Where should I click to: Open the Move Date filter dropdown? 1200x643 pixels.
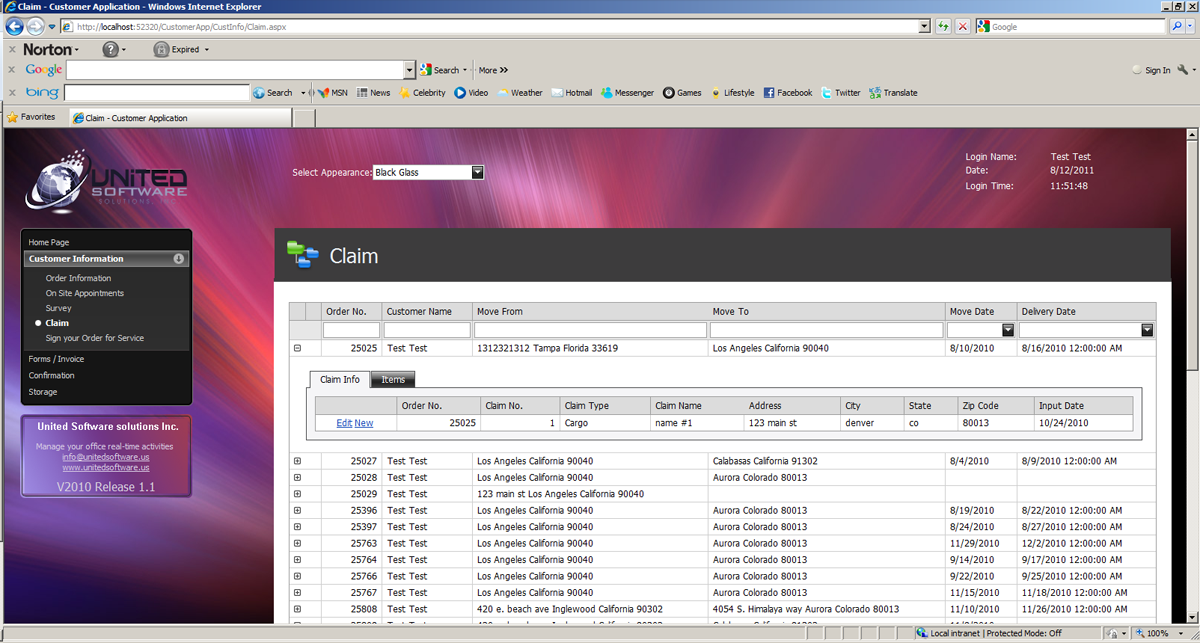1008,330
